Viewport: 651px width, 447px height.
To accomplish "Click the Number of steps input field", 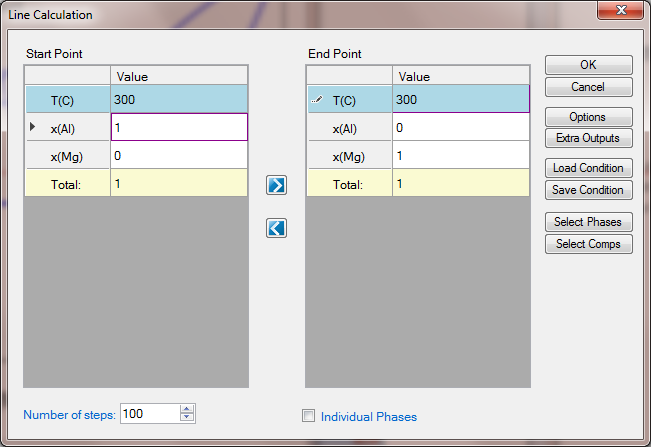I will click(149, 414).
